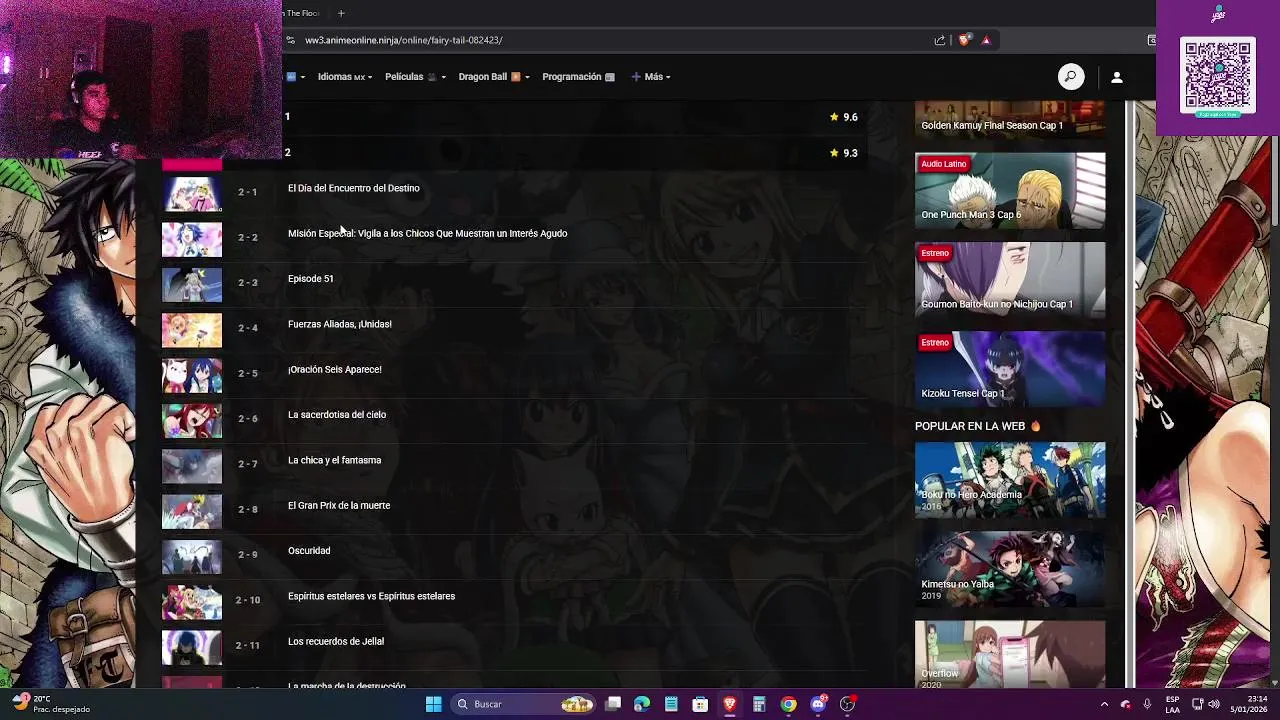This screenshot has height=720, width=1280.
Task: Click the POPULAR EN LA WEB heading
Action: (x=978, y=426)
